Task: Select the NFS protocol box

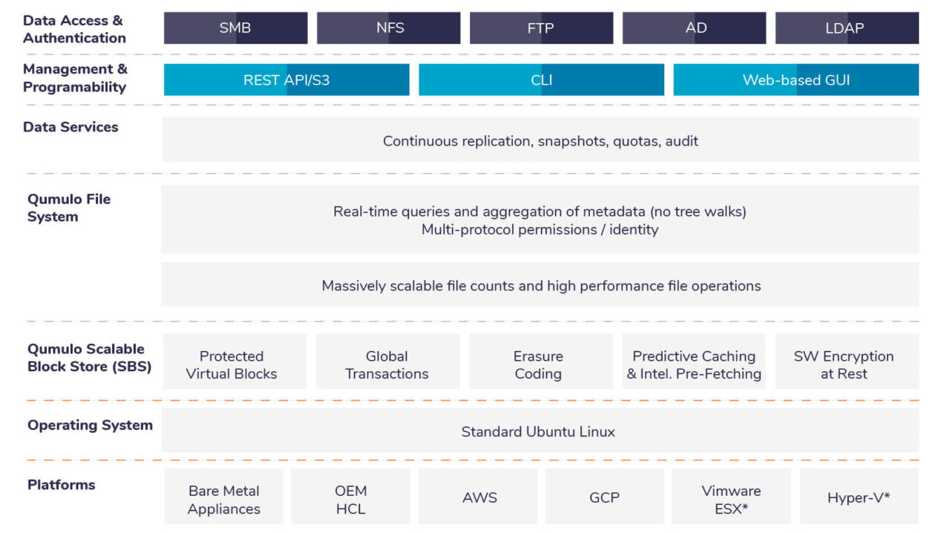Action: (388, 28)
